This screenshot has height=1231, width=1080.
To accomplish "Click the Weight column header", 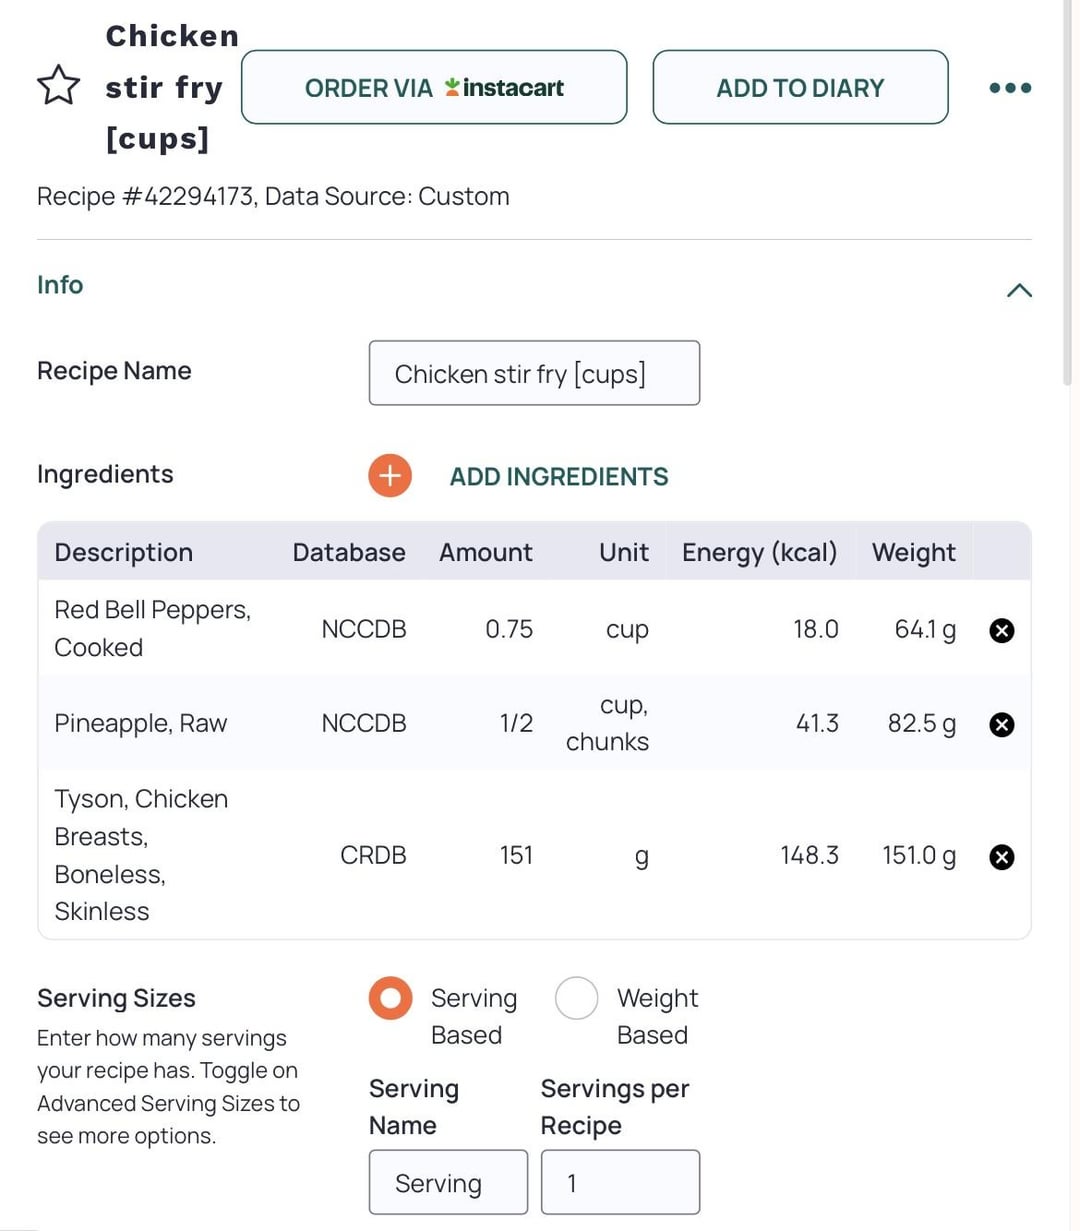I will coord(914,552).
